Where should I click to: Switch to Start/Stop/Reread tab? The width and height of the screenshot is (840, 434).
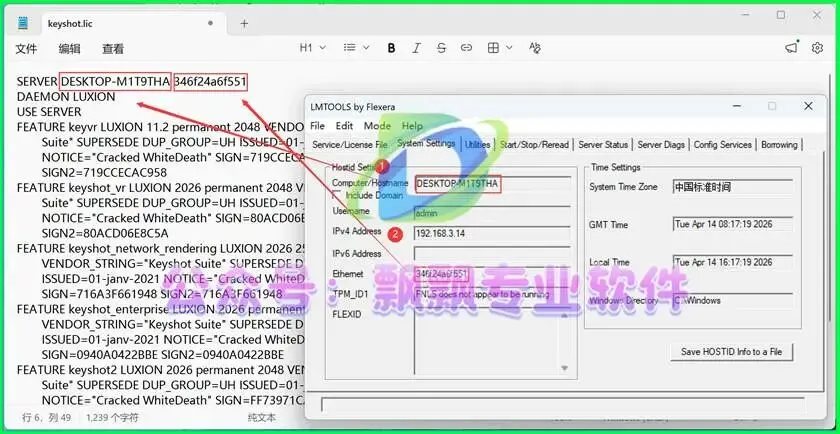click(535, 145)
